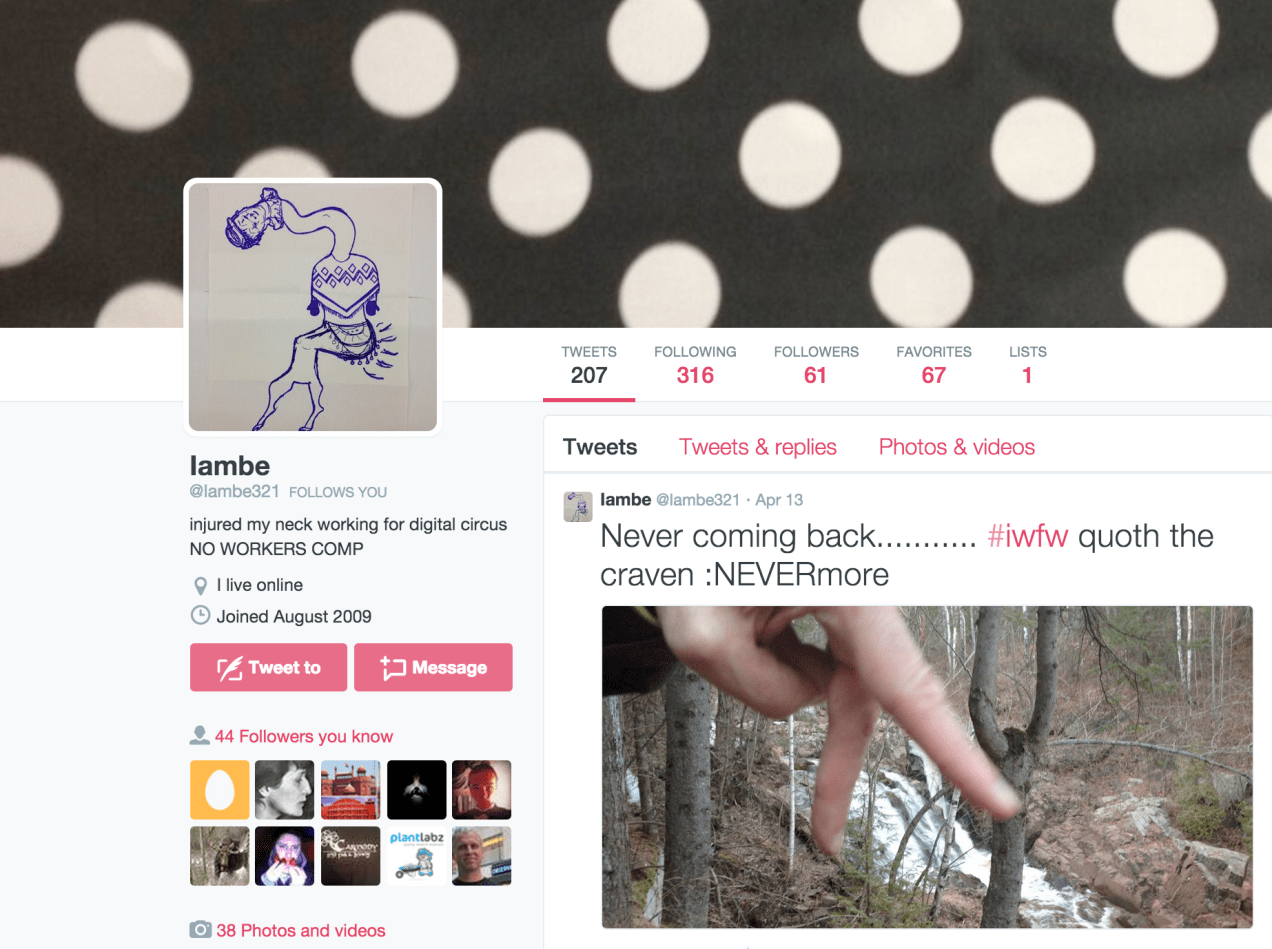
Task: Click the egg avatar follower thumbnail
Action: click(219, 790)
